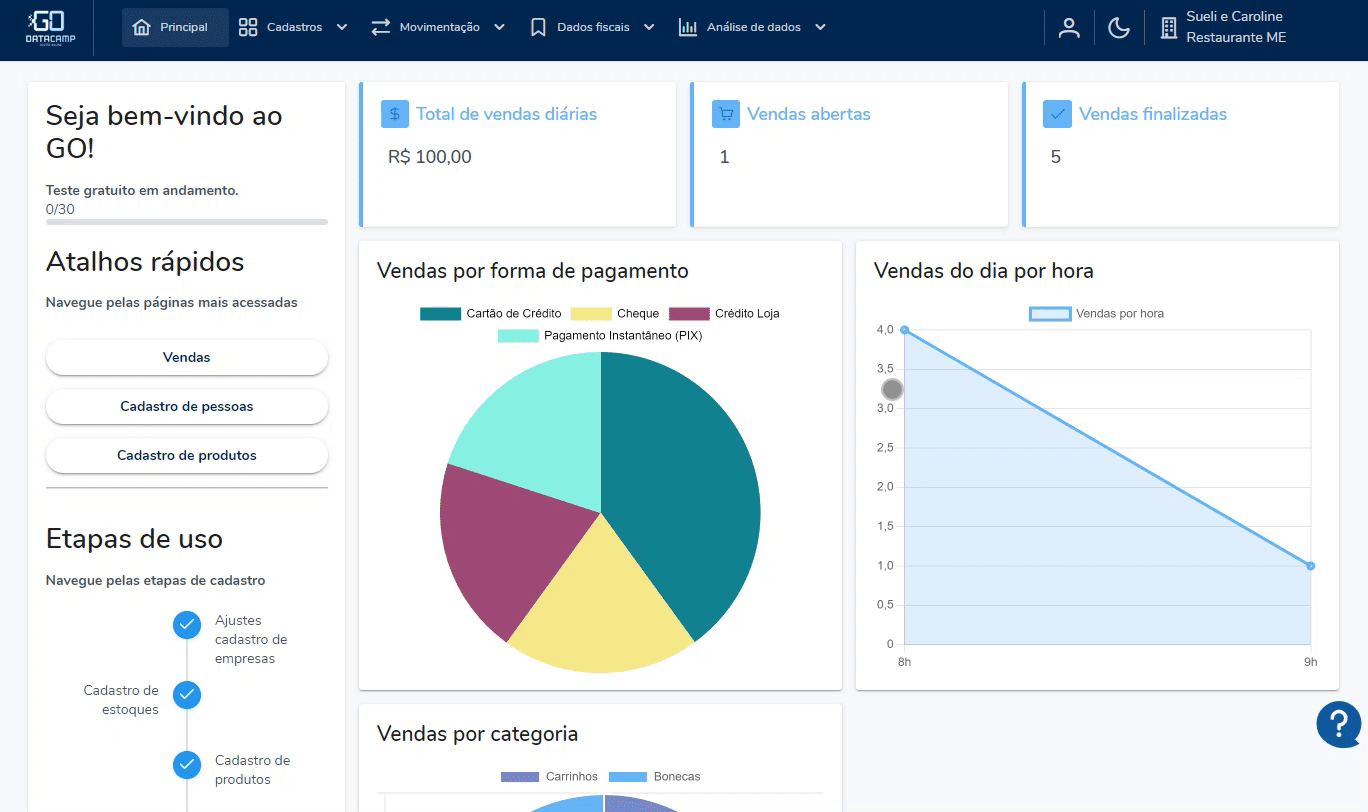Open the Dados fiscais menu label
The width and height of the screenshot is (1368, 812).
(593, 27)
